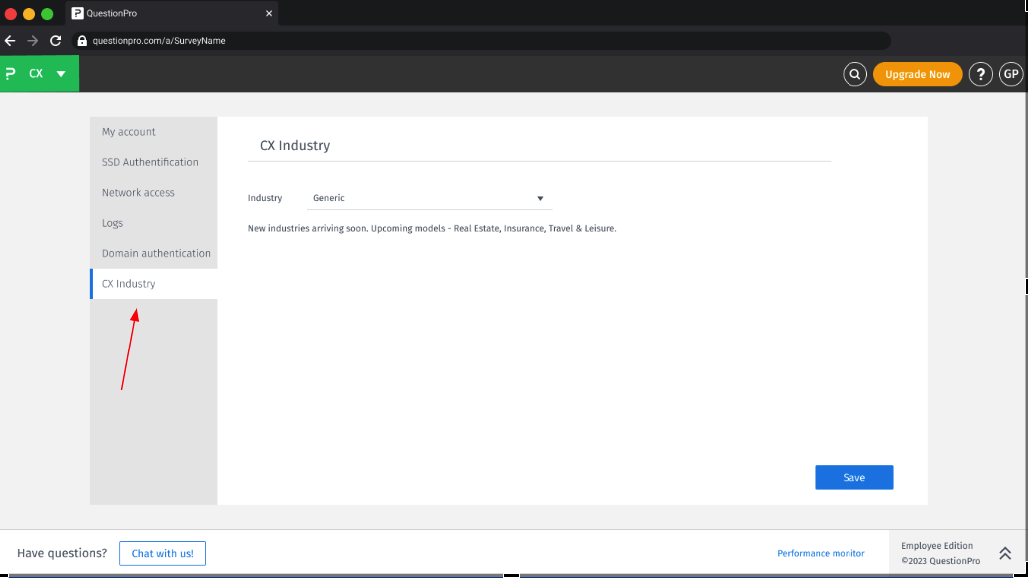Click the GP profile avatar
The height and width of the screenshot is (578, 1028).
1011,74
